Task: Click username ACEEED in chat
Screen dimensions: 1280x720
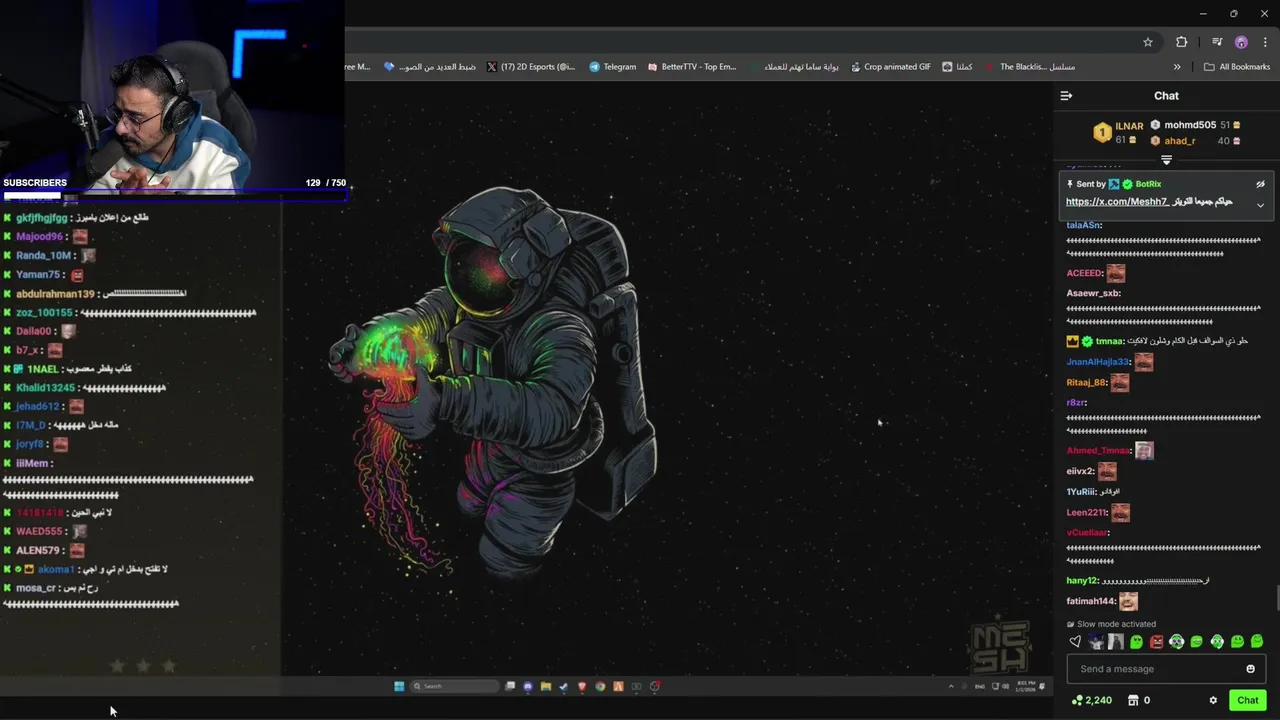Action: (x=1085, y=273)
